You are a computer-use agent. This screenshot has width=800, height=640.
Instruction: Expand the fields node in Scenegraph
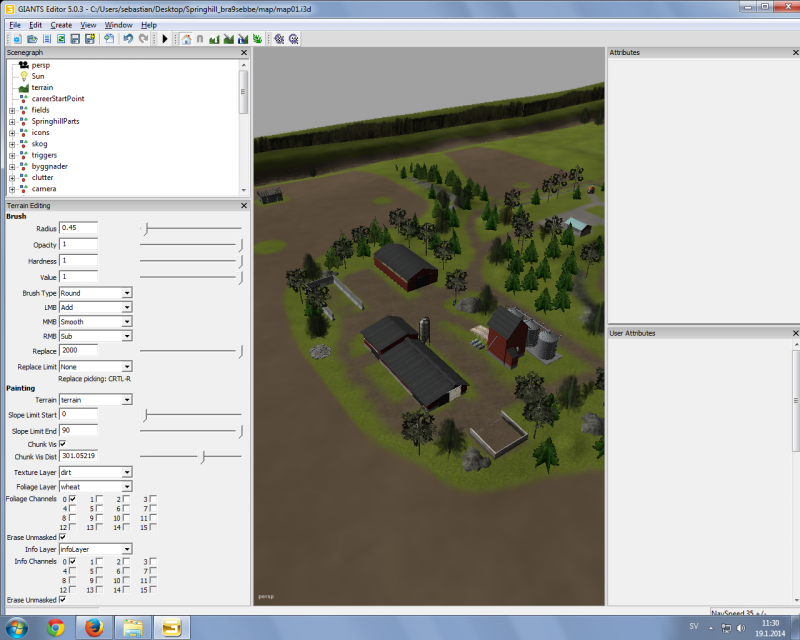pyautogui.click(x=12, y=110)
